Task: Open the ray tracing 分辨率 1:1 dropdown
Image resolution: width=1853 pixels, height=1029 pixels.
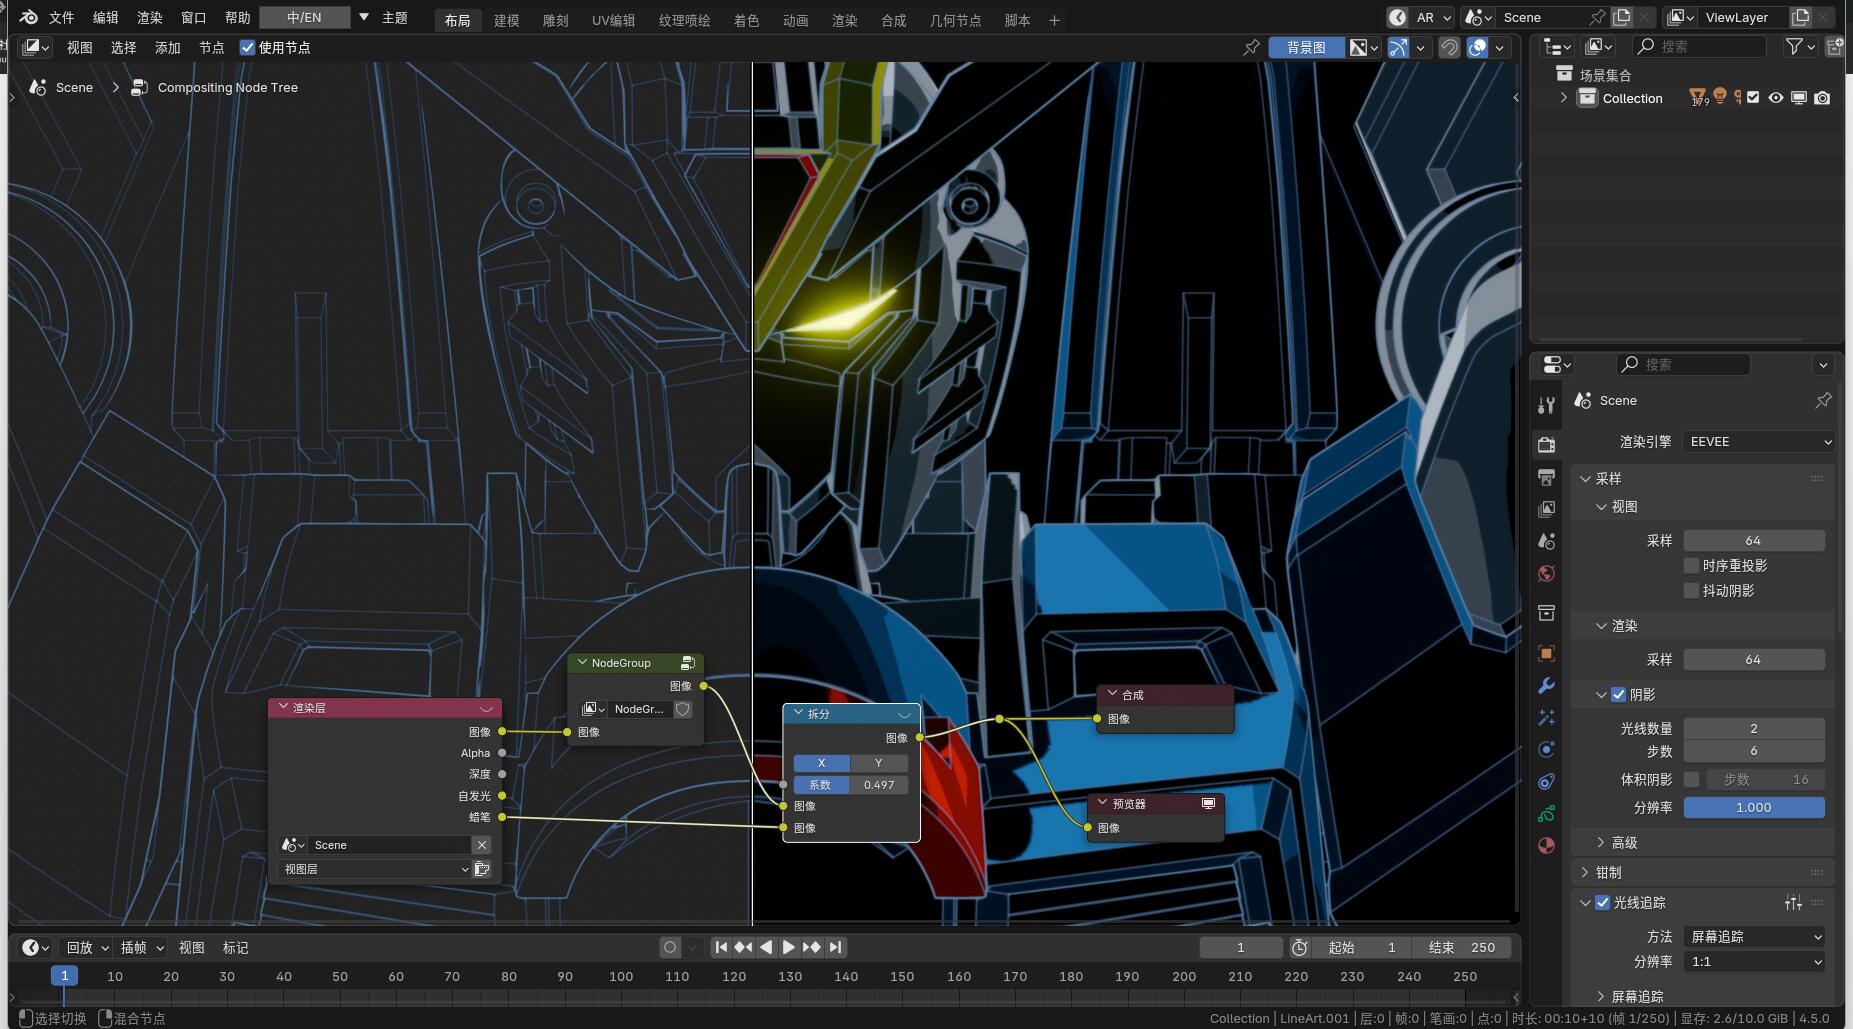Action: [1754, 961]
